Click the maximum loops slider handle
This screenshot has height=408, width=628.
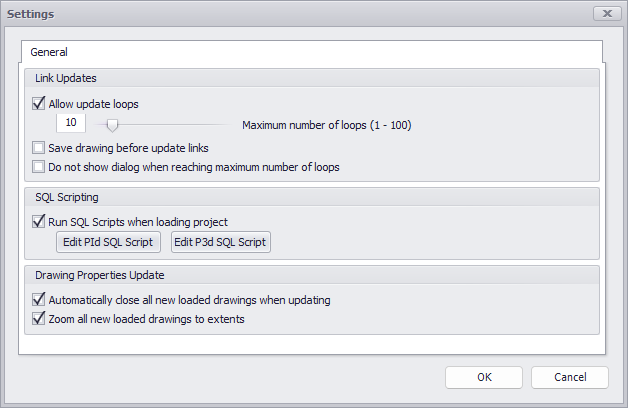click(x=113, y=125)
